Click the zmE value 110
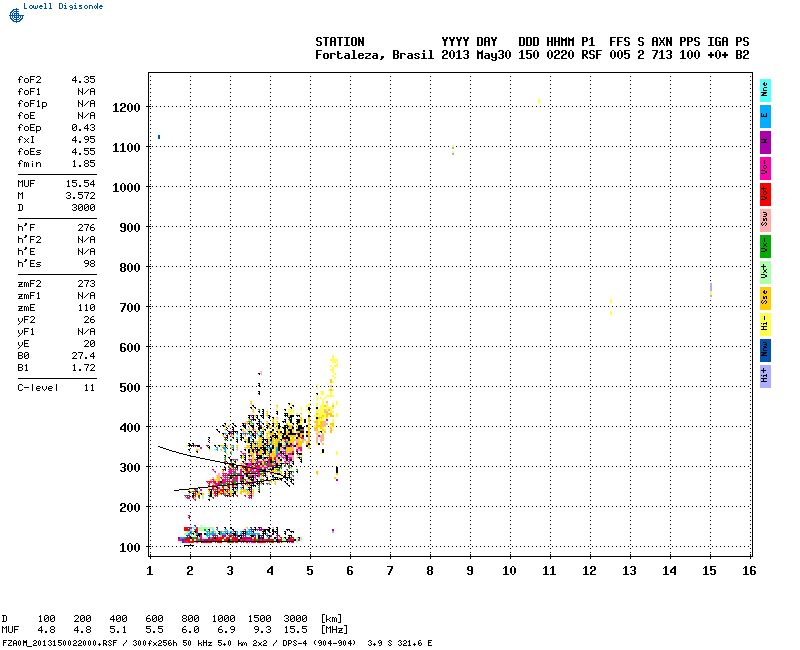This screenshot has height=650, width=800. click(x=86, y=308)
